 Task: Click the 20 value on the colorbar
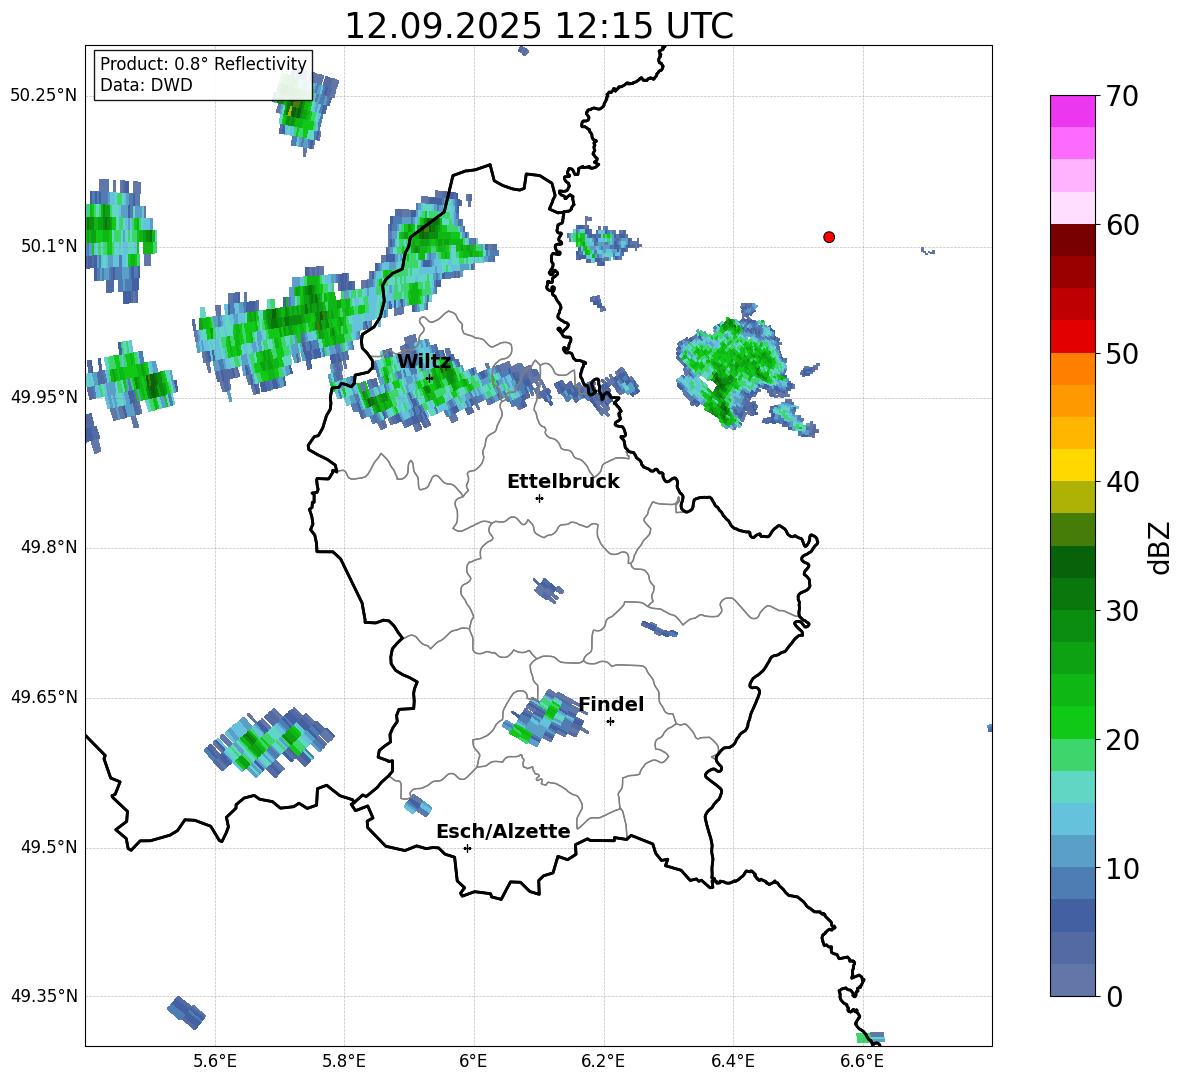click(1122, 739)
